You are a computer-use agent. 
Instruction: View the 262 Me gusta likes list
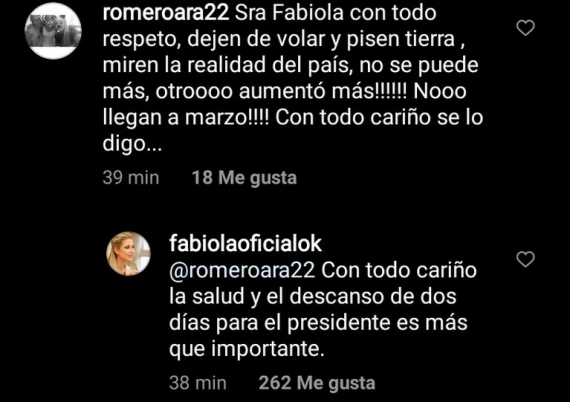click(317, 383)
